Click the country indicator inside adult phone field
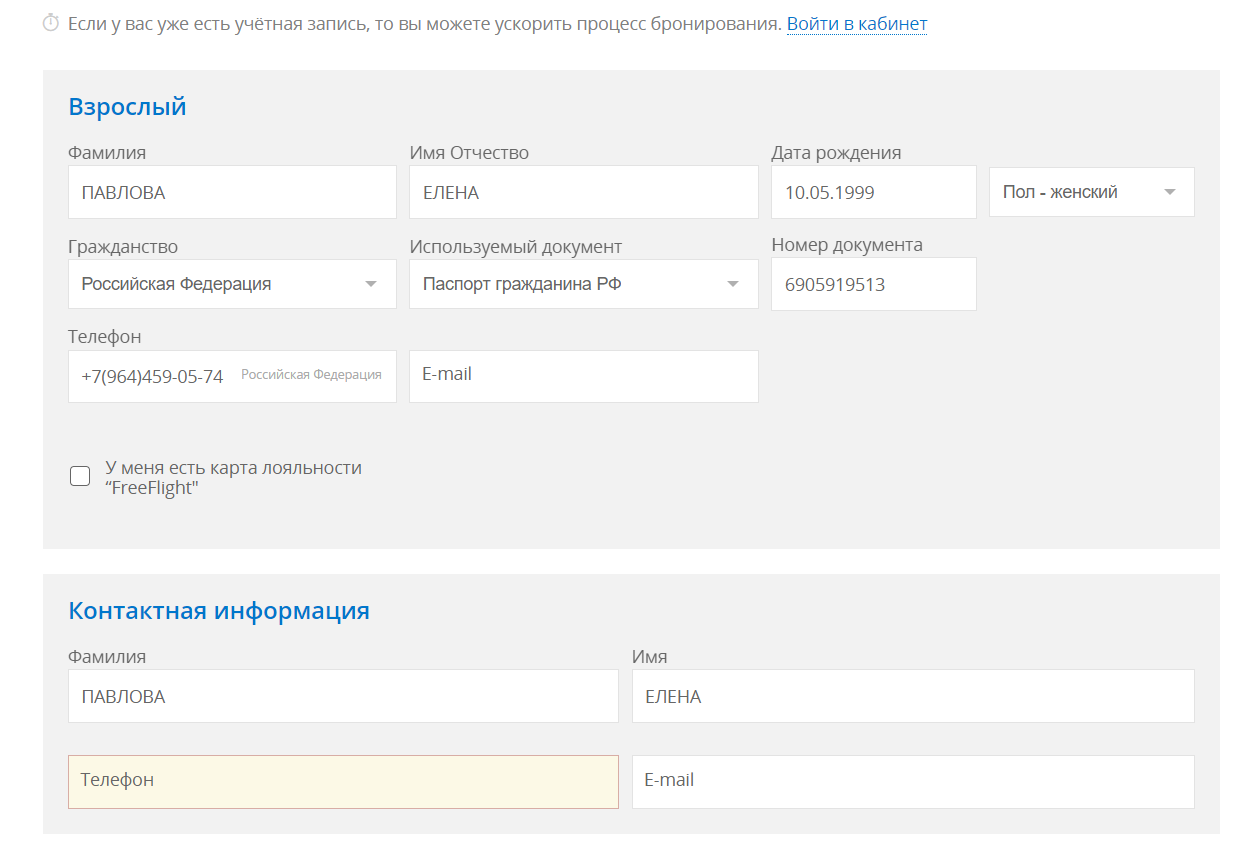Viewport: 1247px width, 853px height. point(311,375)
